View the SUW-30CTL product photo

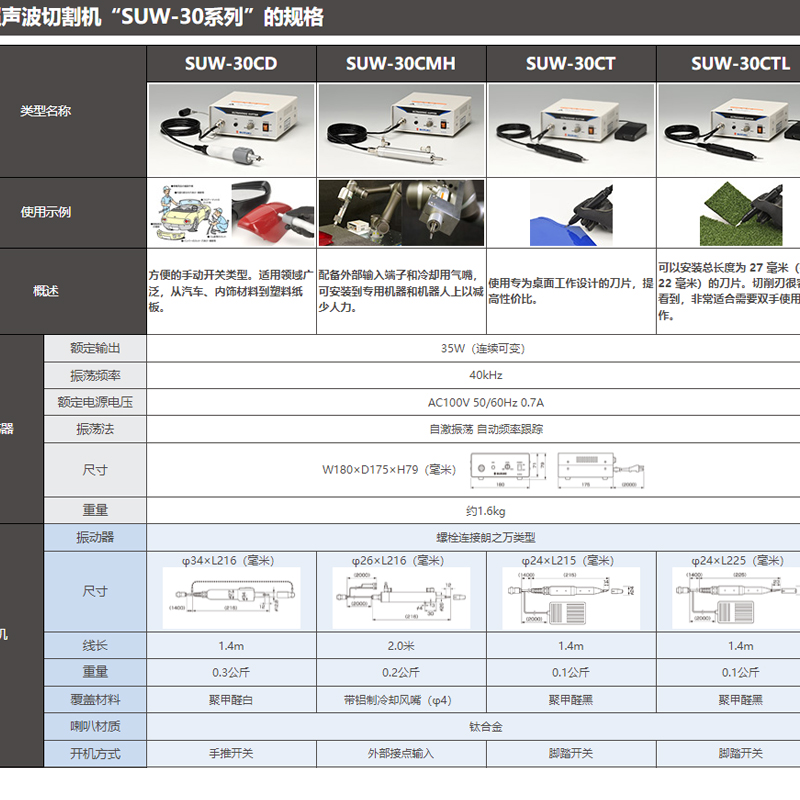point(729,130)
